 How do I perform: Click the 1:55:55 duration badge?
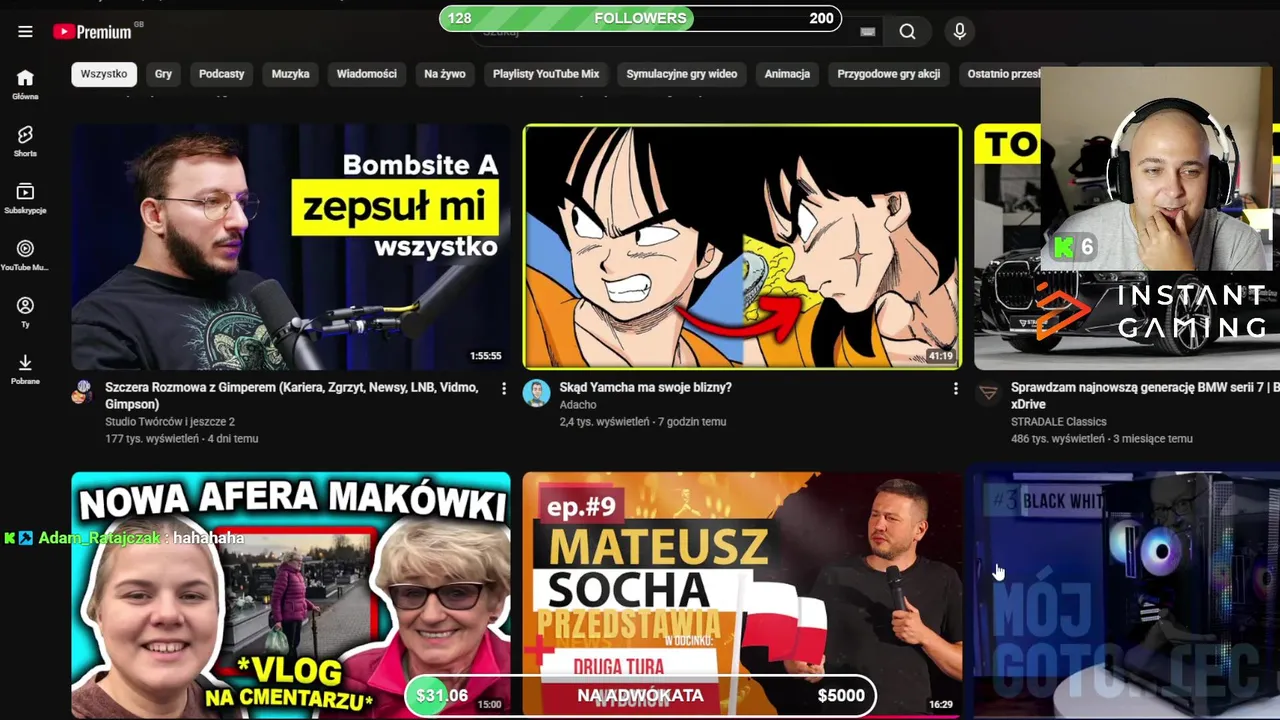(x=486, y=356)
